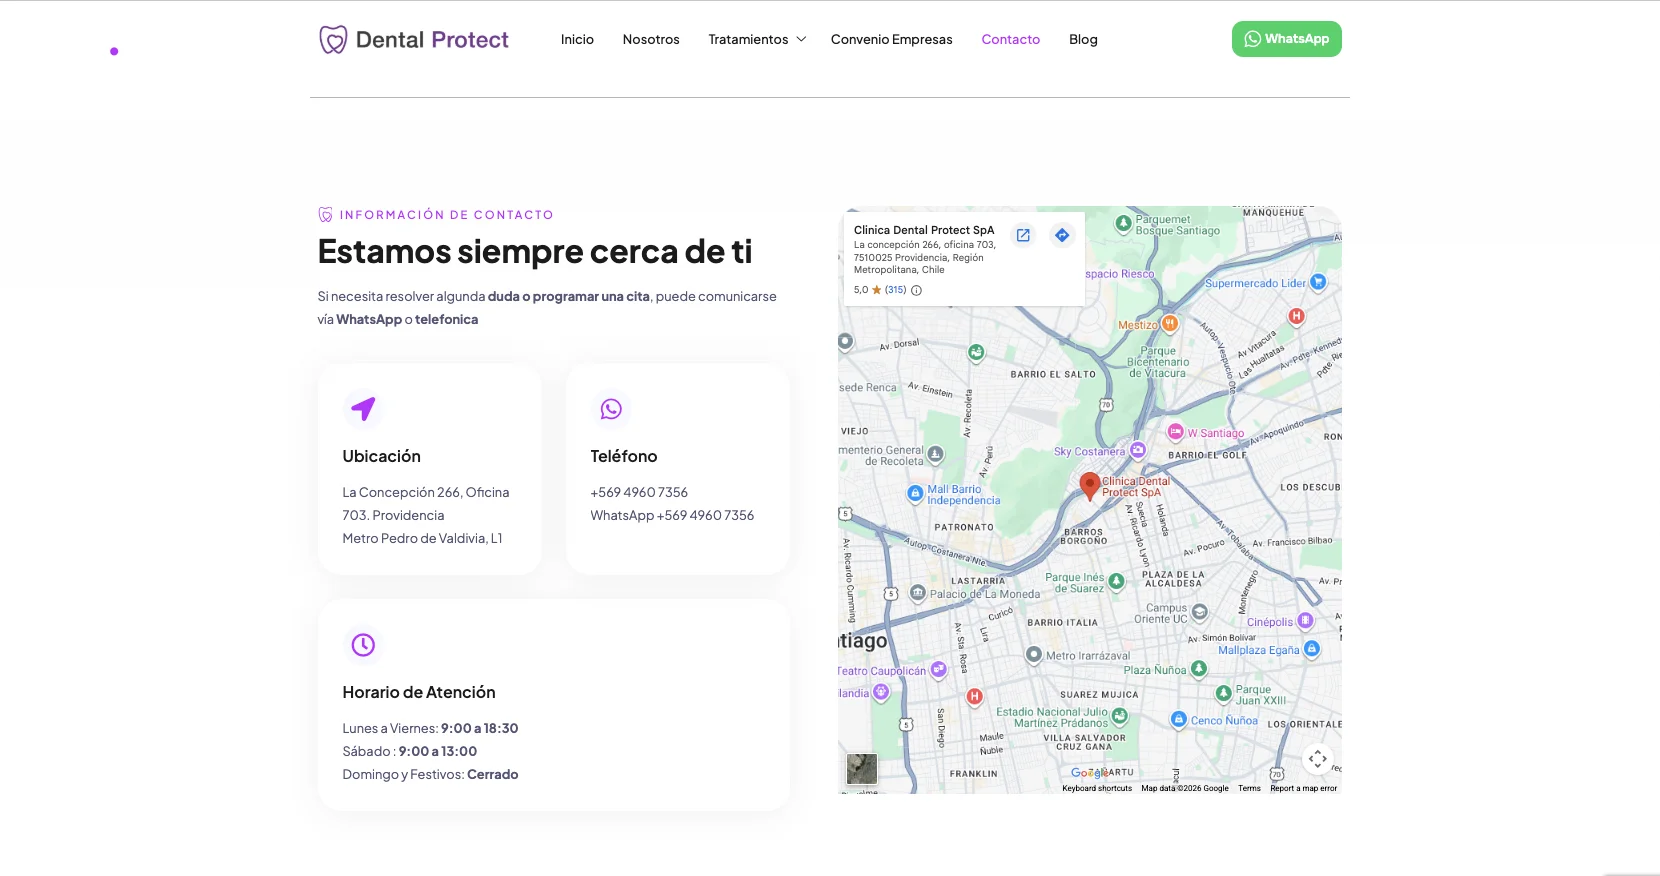Click Report a map error
Image resolution: width=1660 pixels, height=876 pixels.
coord(1303,788)
